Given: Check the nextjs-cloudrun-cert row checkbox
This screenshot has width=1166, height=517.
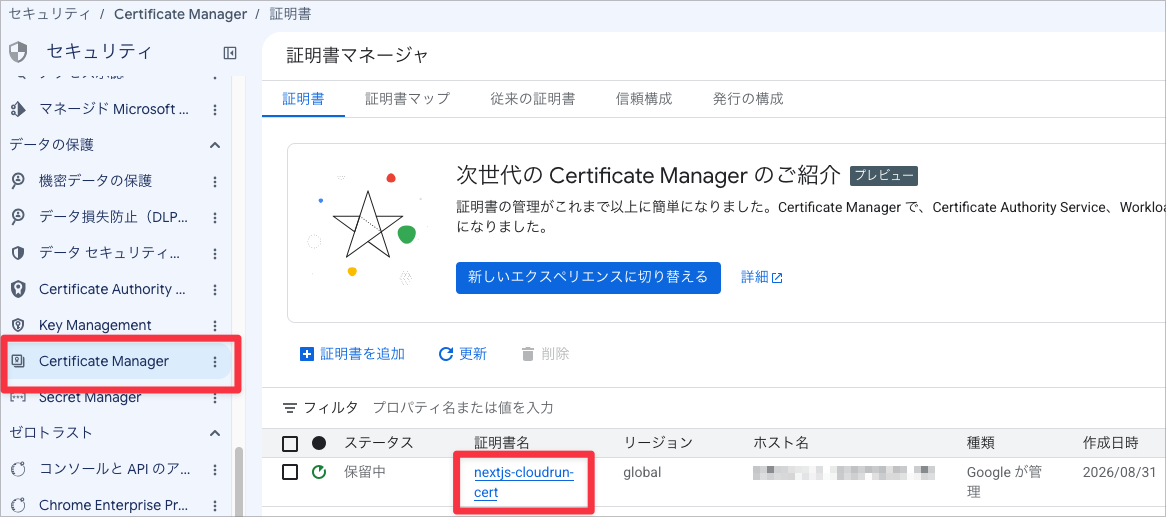Looking at the screenshot, I should 290,472.
